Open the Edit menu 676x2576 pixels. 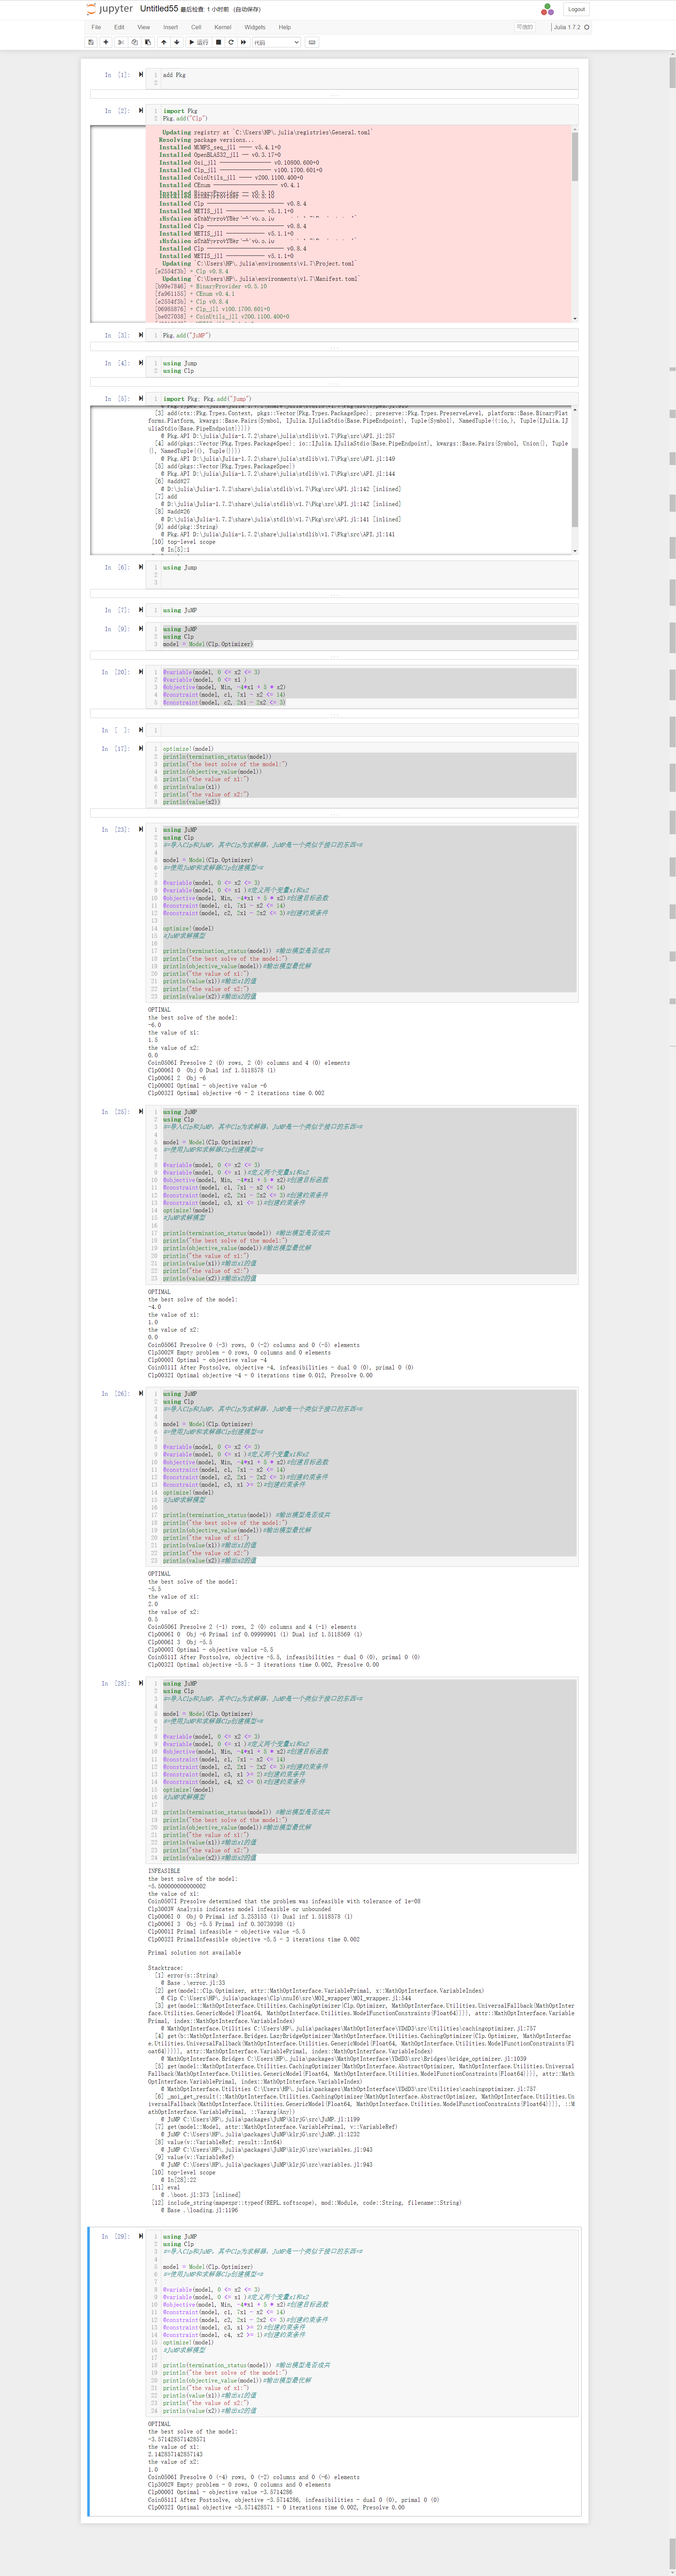point(119,27)
